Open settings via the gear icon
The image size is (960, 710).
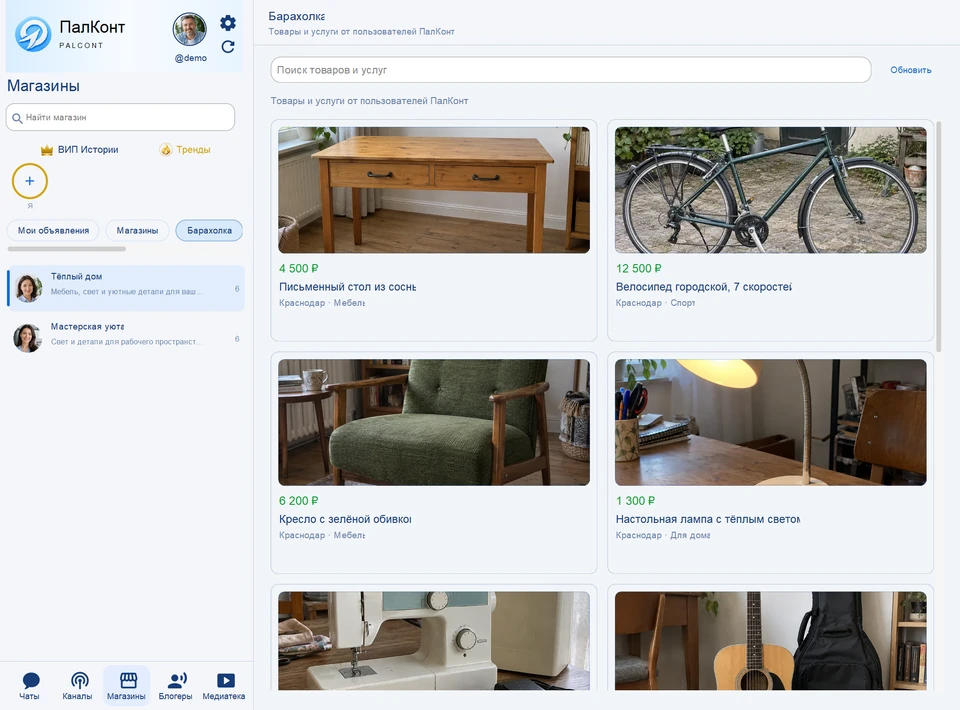(228, 23)
